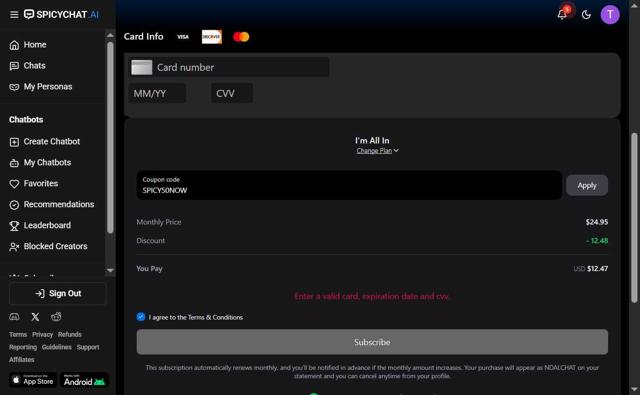
Task: Click the Blocked Creators user icon
Action: tap(14, 247)
